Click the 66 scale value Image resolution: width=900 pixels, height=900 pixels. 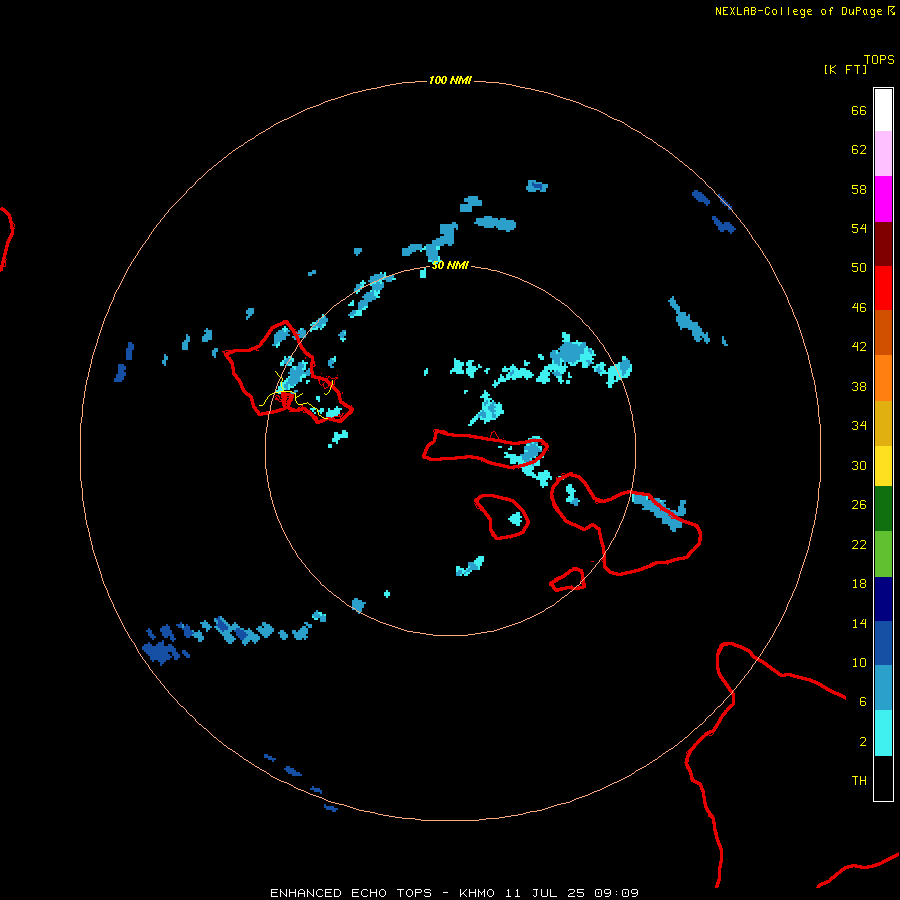pyautogui.click(x=859, y=110)
